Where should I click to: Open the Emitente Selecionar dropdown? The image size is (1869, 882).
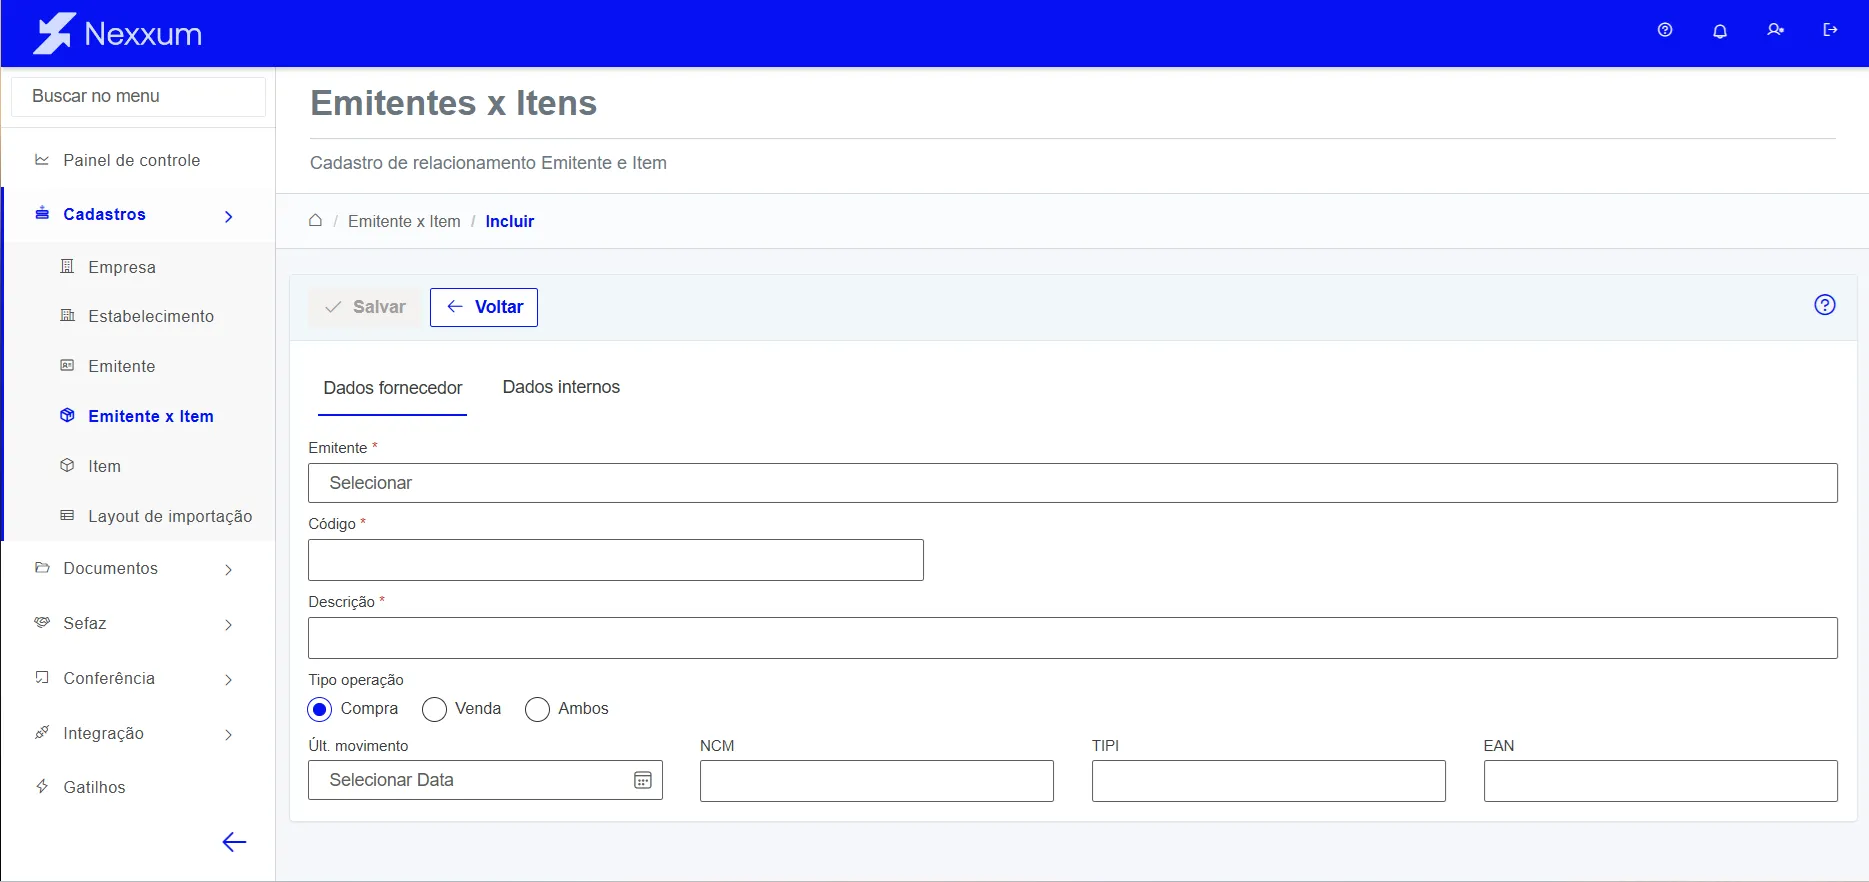point(1072,483)
